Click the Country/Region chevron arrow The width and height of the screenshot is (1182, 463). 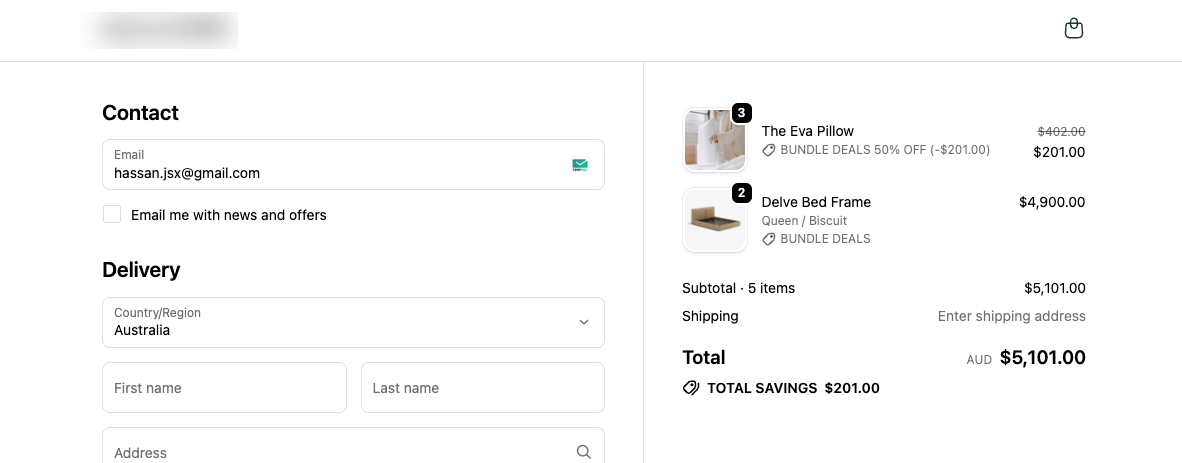pos(584,322)
